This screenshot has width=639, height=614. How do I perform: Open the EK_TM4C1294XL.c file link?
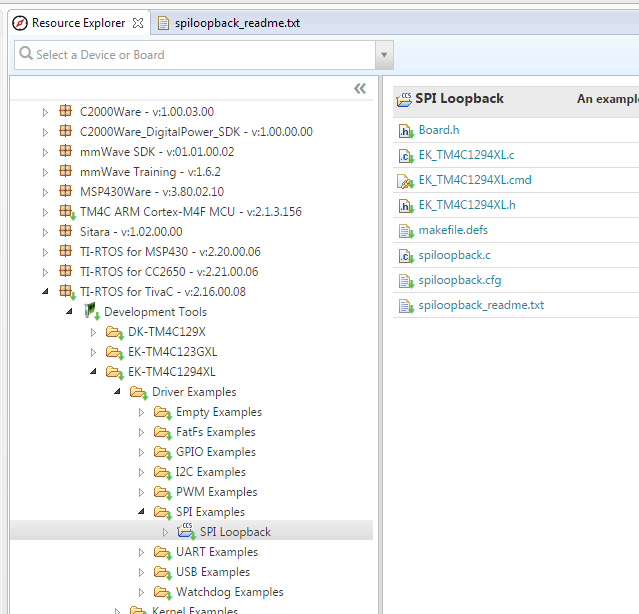tap(466, 155)
